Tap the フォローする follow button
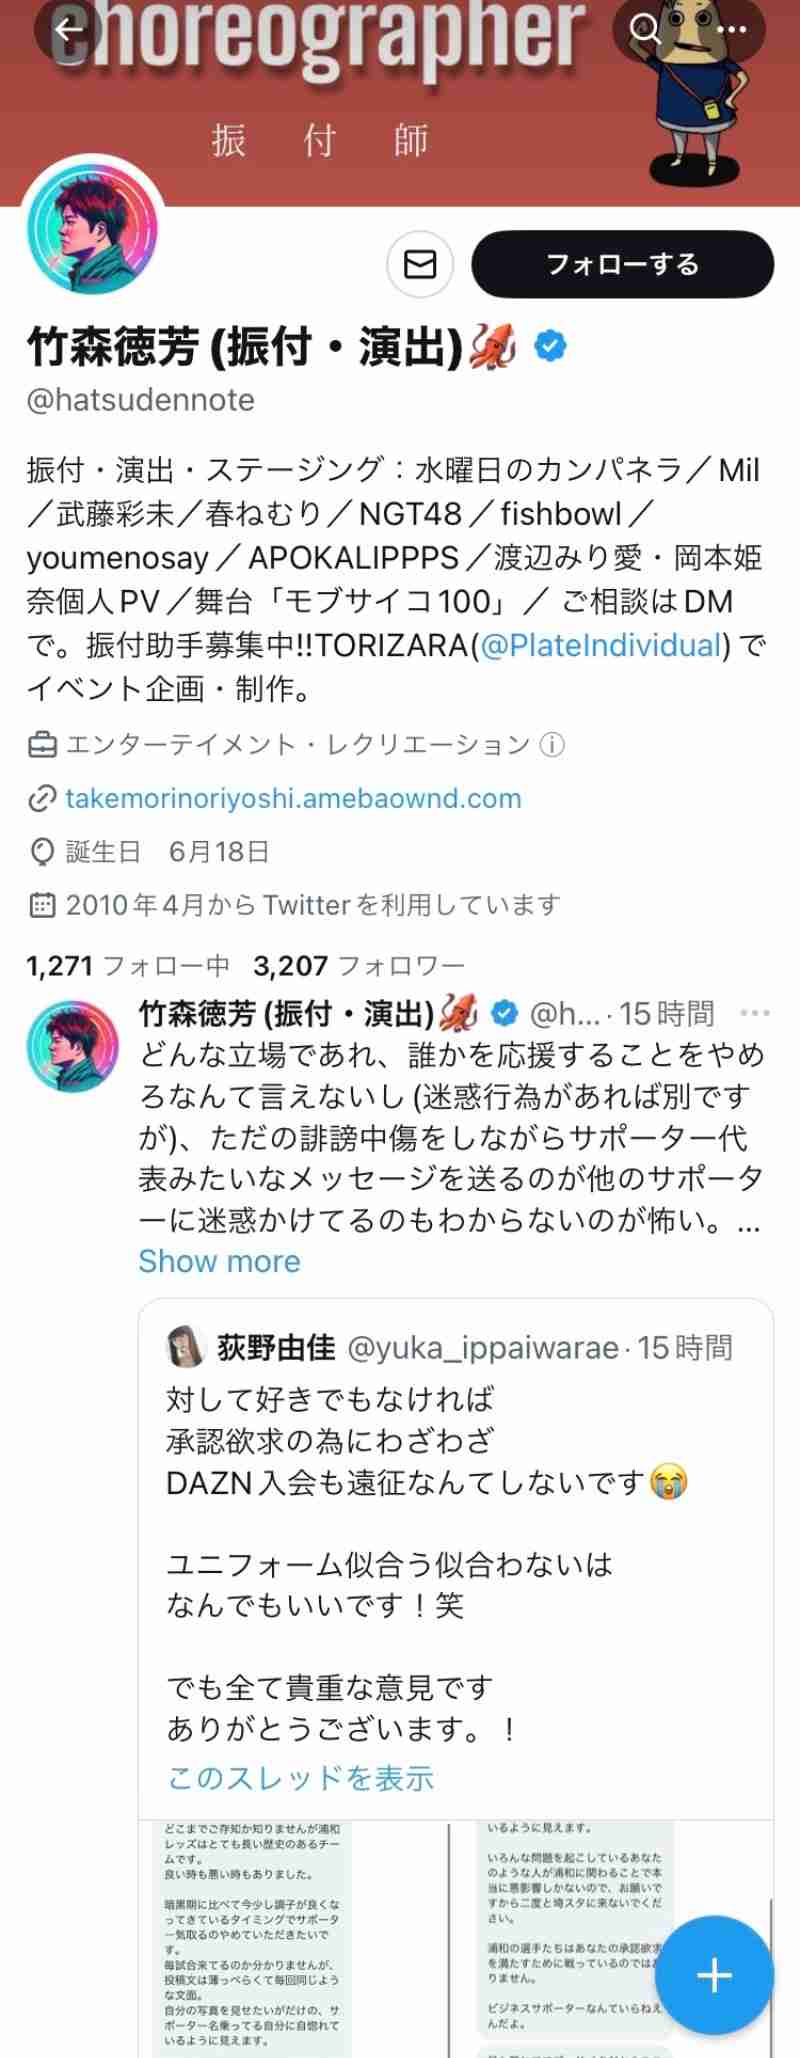 pyautogui.click(x=622, y=264)
